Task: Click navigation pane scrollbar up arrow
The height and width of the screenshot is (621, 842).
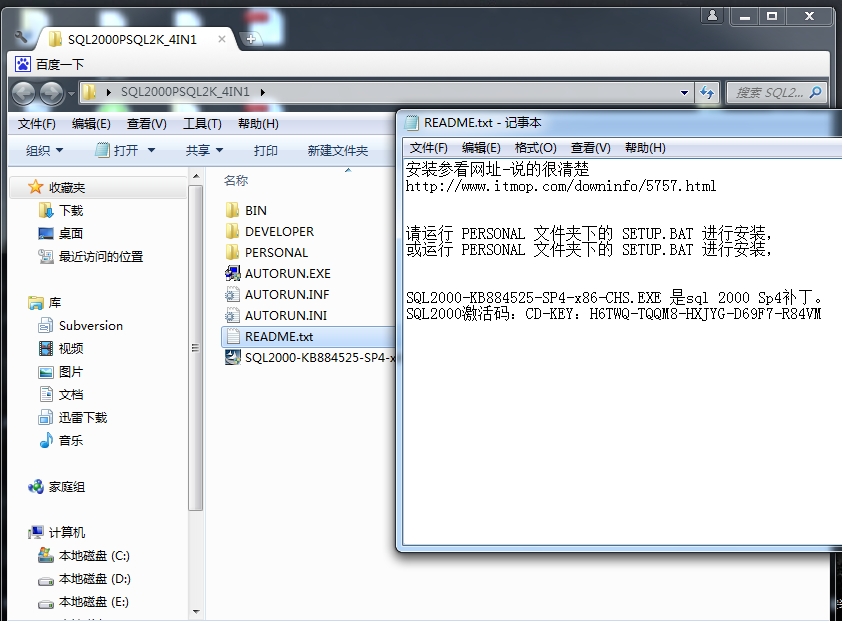Action: tap(196, 176)
